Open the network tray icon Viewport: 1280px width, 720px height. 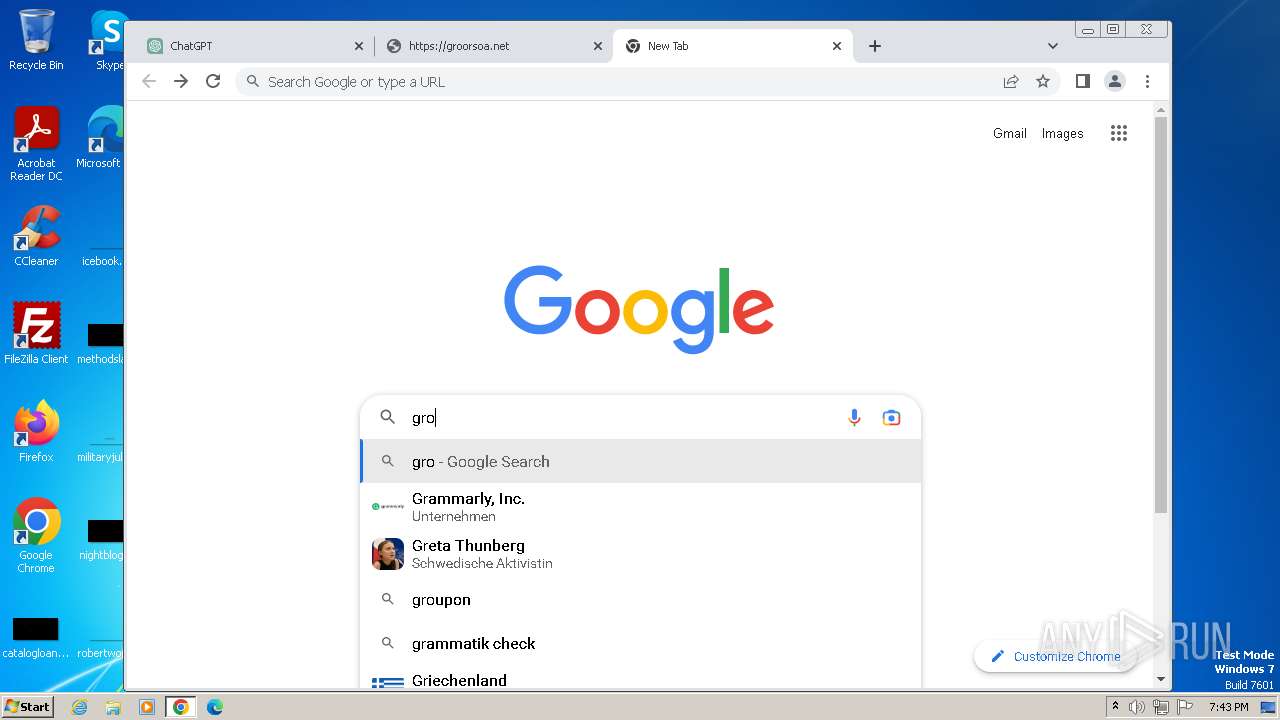(1160, 707)
